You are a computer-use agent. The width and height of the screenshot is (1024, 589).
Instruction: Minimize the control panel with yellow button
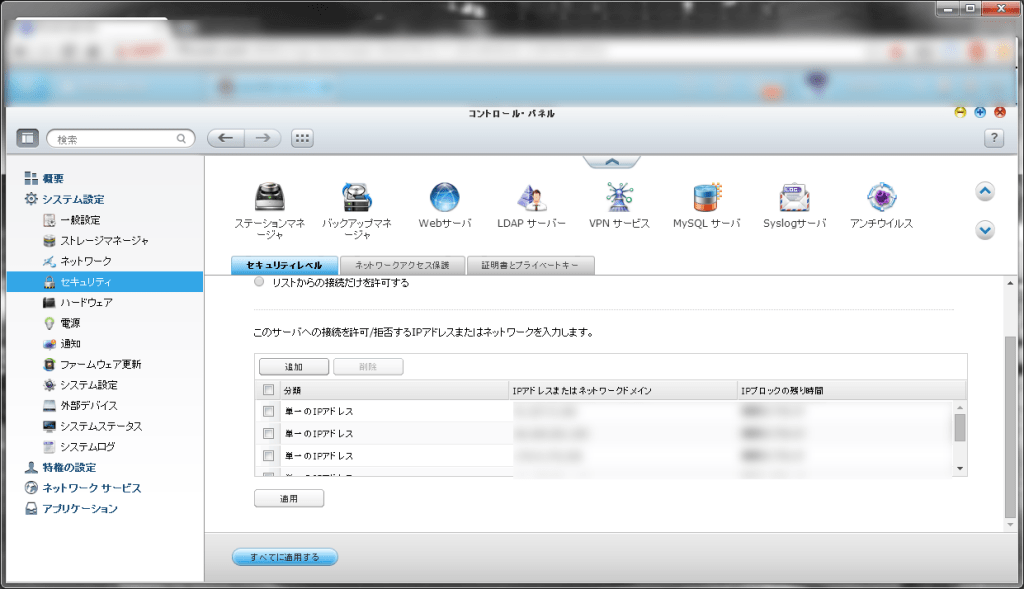point(960,112)
